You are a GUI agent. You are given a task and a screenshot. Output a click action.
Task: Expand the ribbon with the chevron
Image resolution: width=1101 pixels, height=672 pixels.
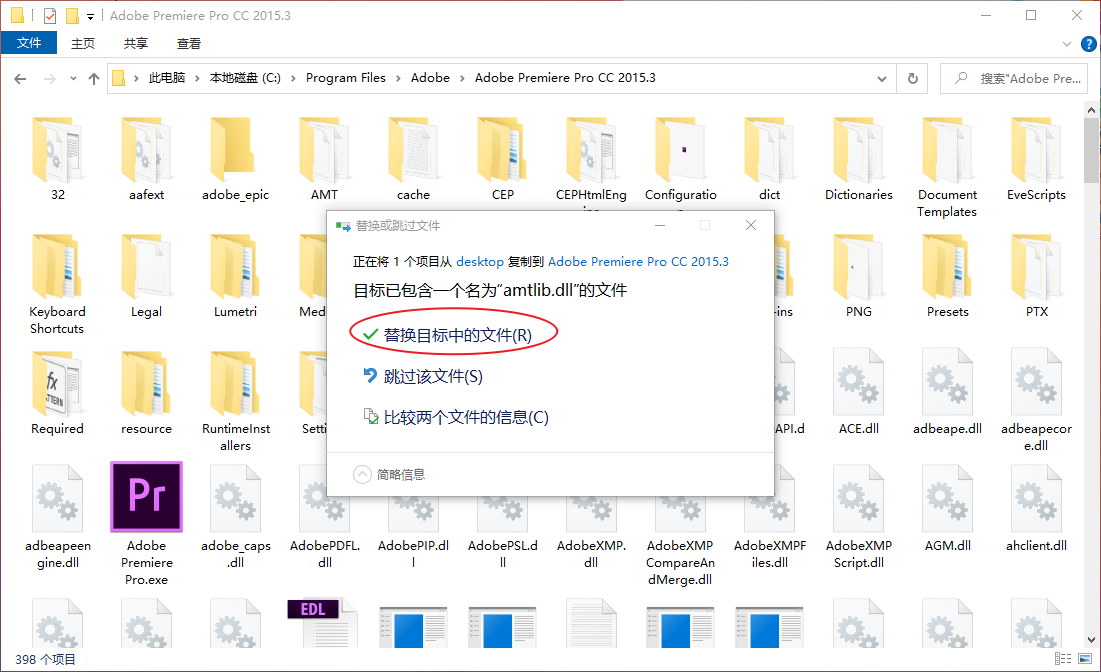coord(1067,44)
